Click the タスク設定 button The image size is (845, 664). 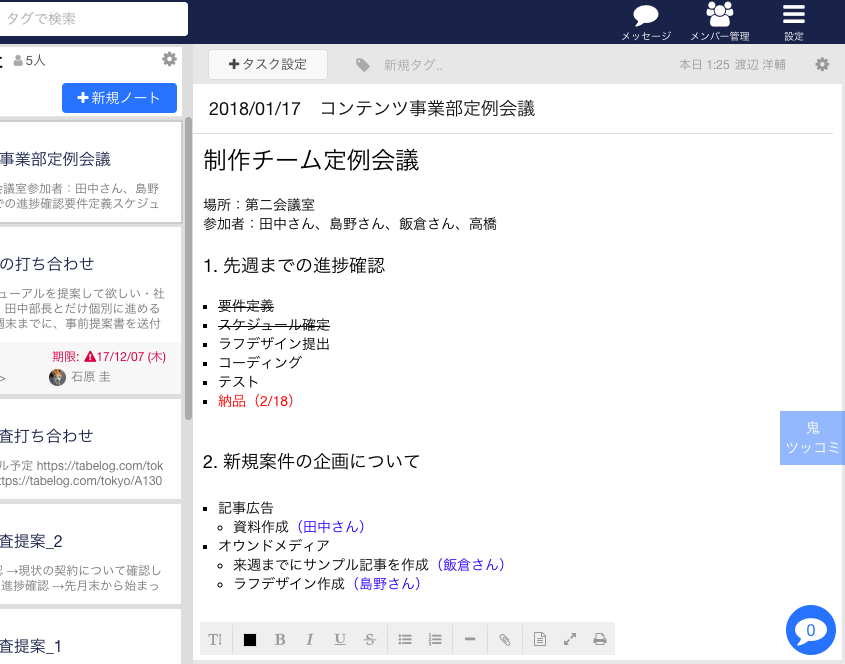(268, 64)
